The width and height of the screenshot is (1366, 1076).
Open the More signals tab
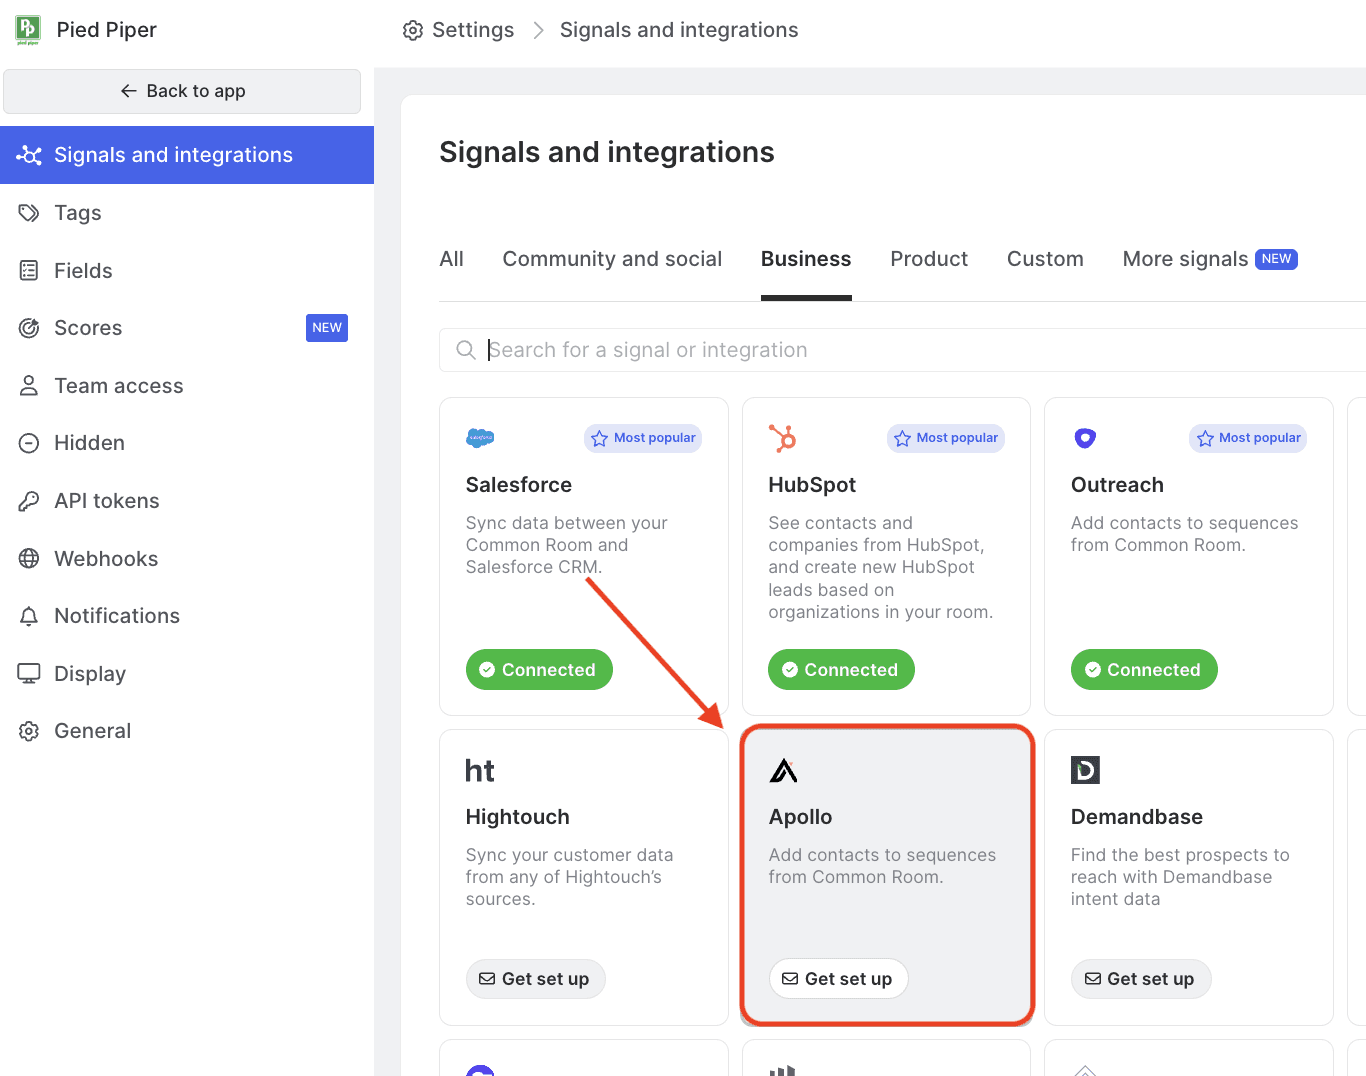pos(1210,259)
